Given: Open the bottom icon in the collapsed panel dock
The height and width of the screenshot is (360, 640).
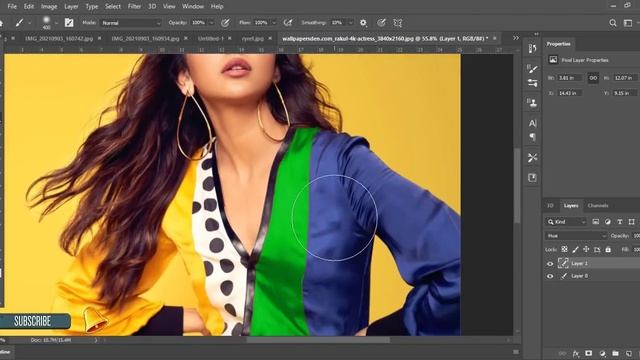Looking at the screenshot, I should [x=532, y=178].
